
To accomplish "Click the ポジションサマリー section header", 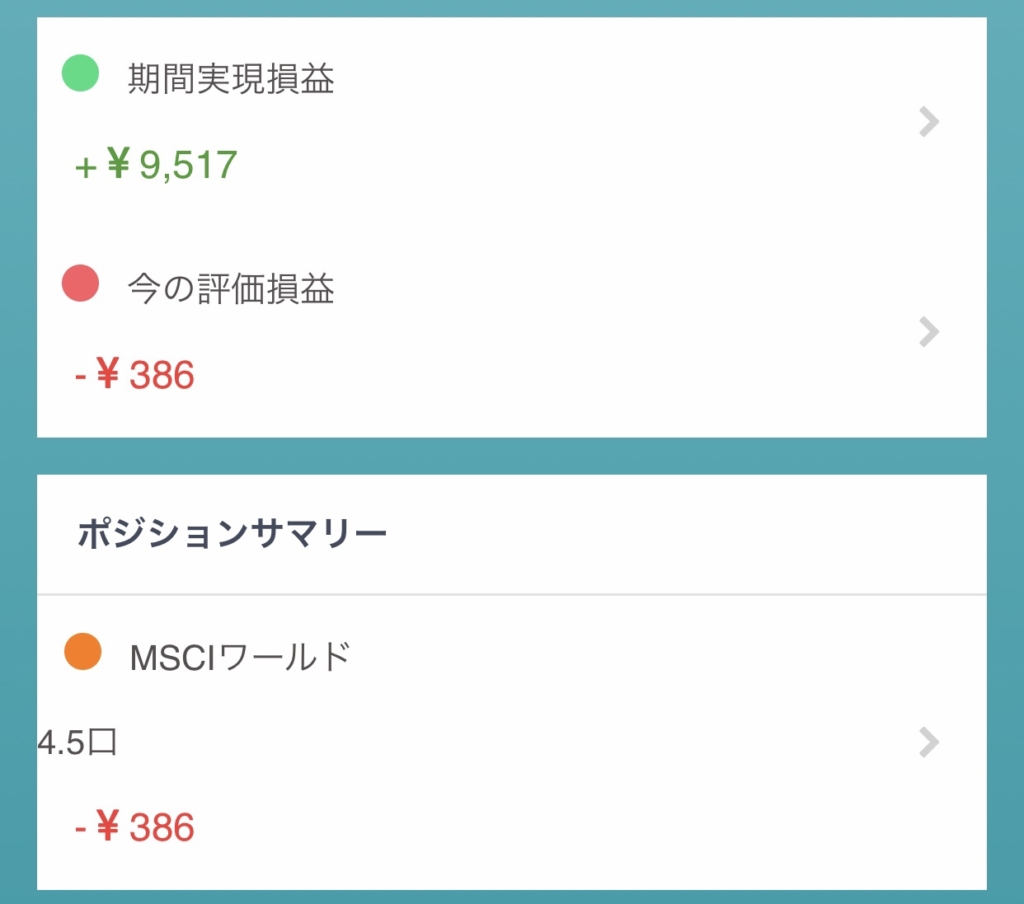I will click(232, 533).
